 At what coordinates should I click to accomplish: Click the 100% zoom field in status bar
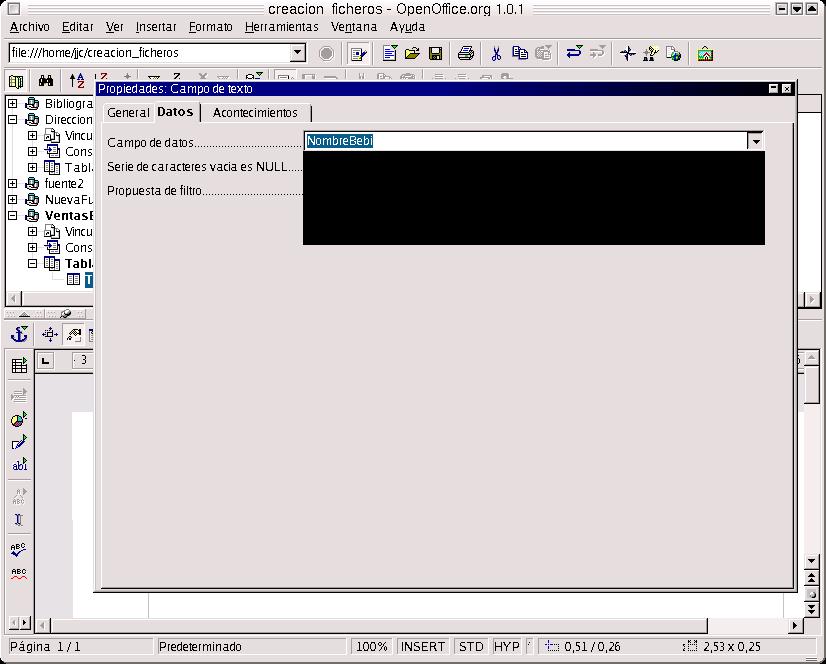coord(372,647)
